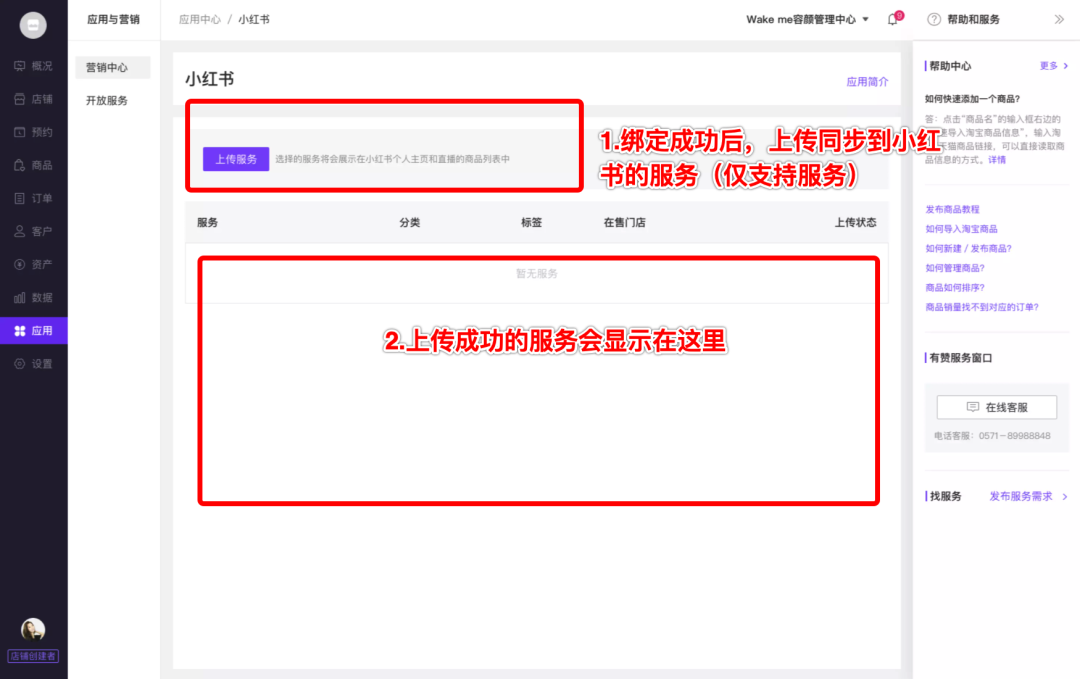
Task: Open the notification bell
Action: (893, 19)
